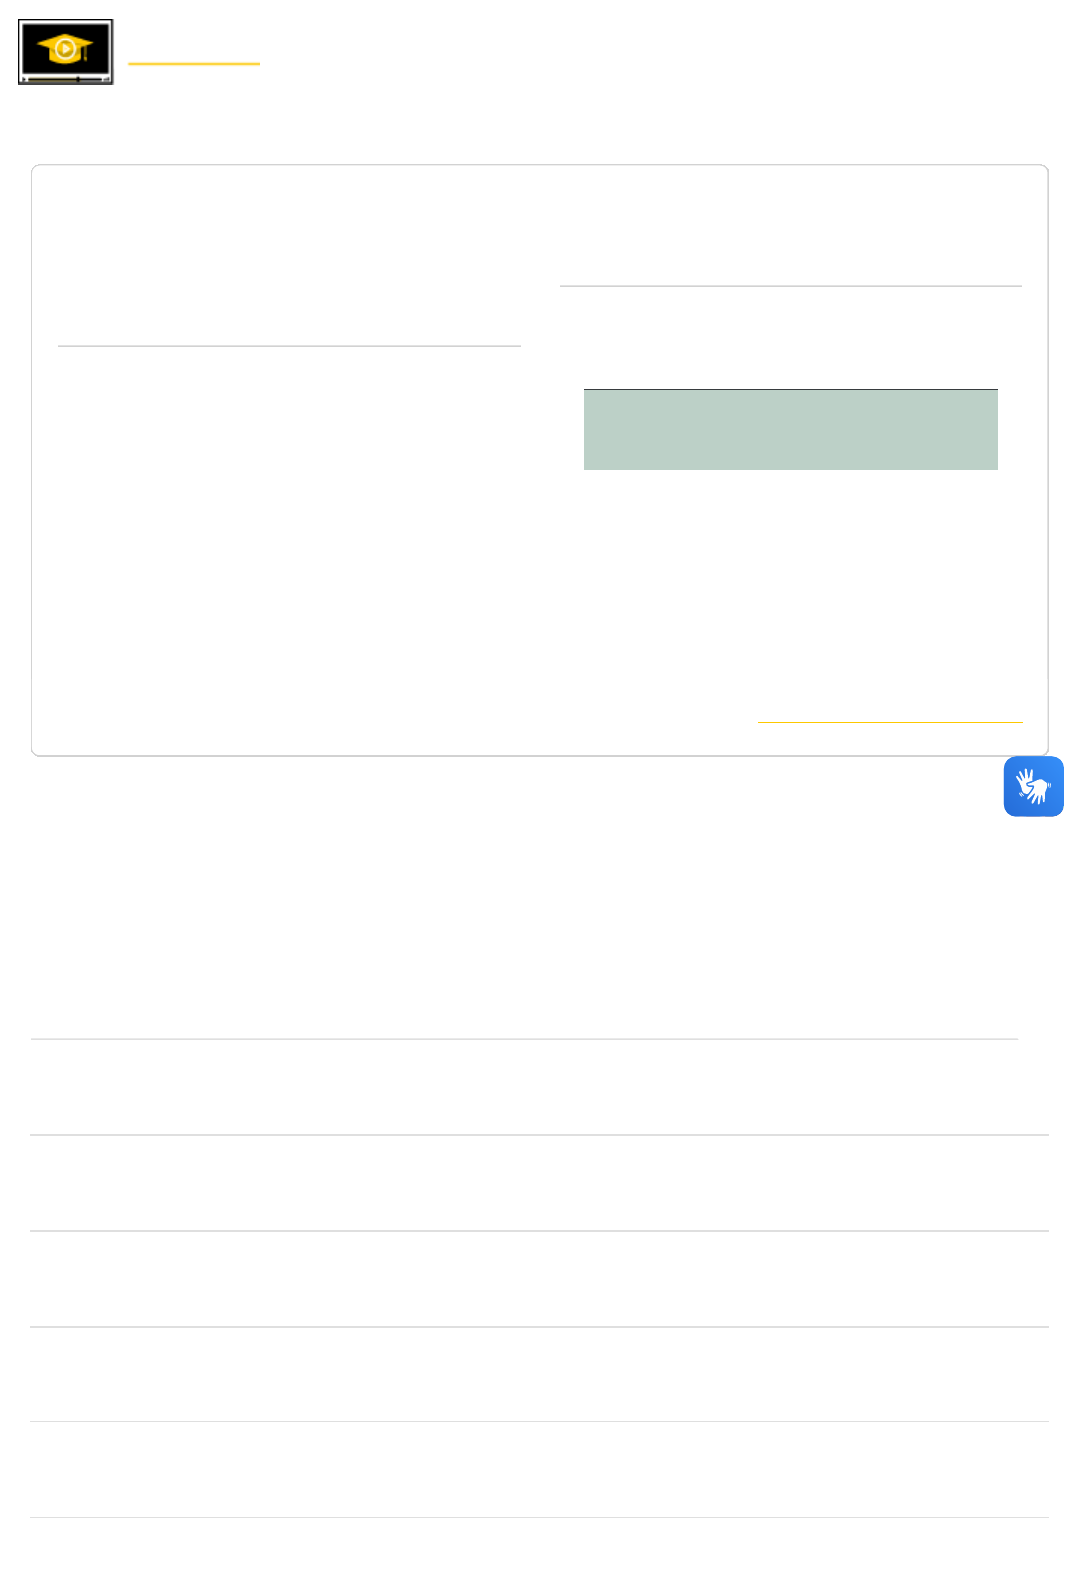
Task: Select the second row in the lower list
Action: click(x=539, y=1183)
